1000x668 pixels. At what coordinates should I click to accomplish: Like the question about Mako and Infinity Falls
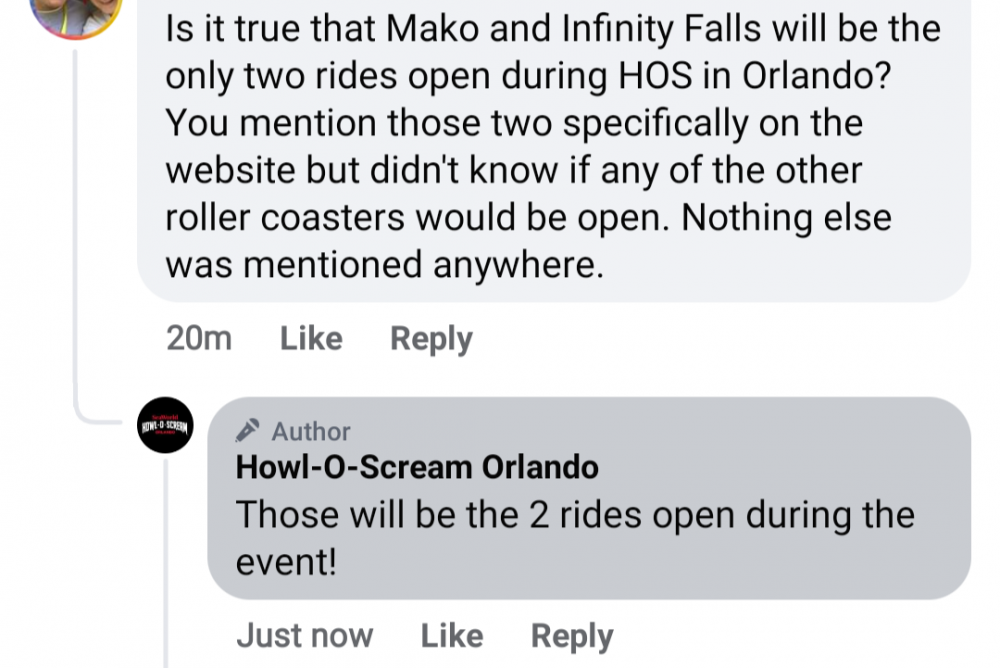[310, 338]
